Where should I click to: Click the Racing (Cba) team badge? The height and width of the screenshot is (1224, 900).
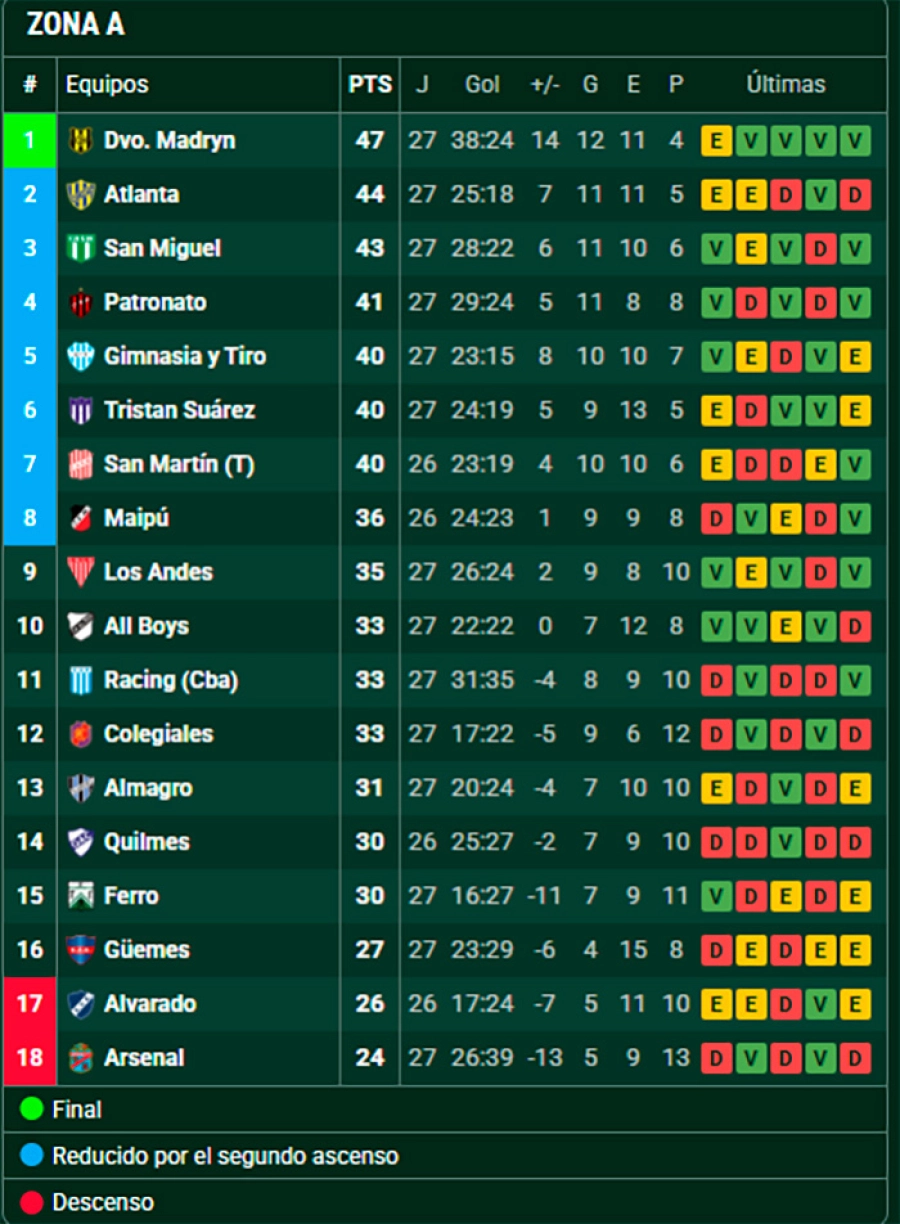tap(80, 680)
